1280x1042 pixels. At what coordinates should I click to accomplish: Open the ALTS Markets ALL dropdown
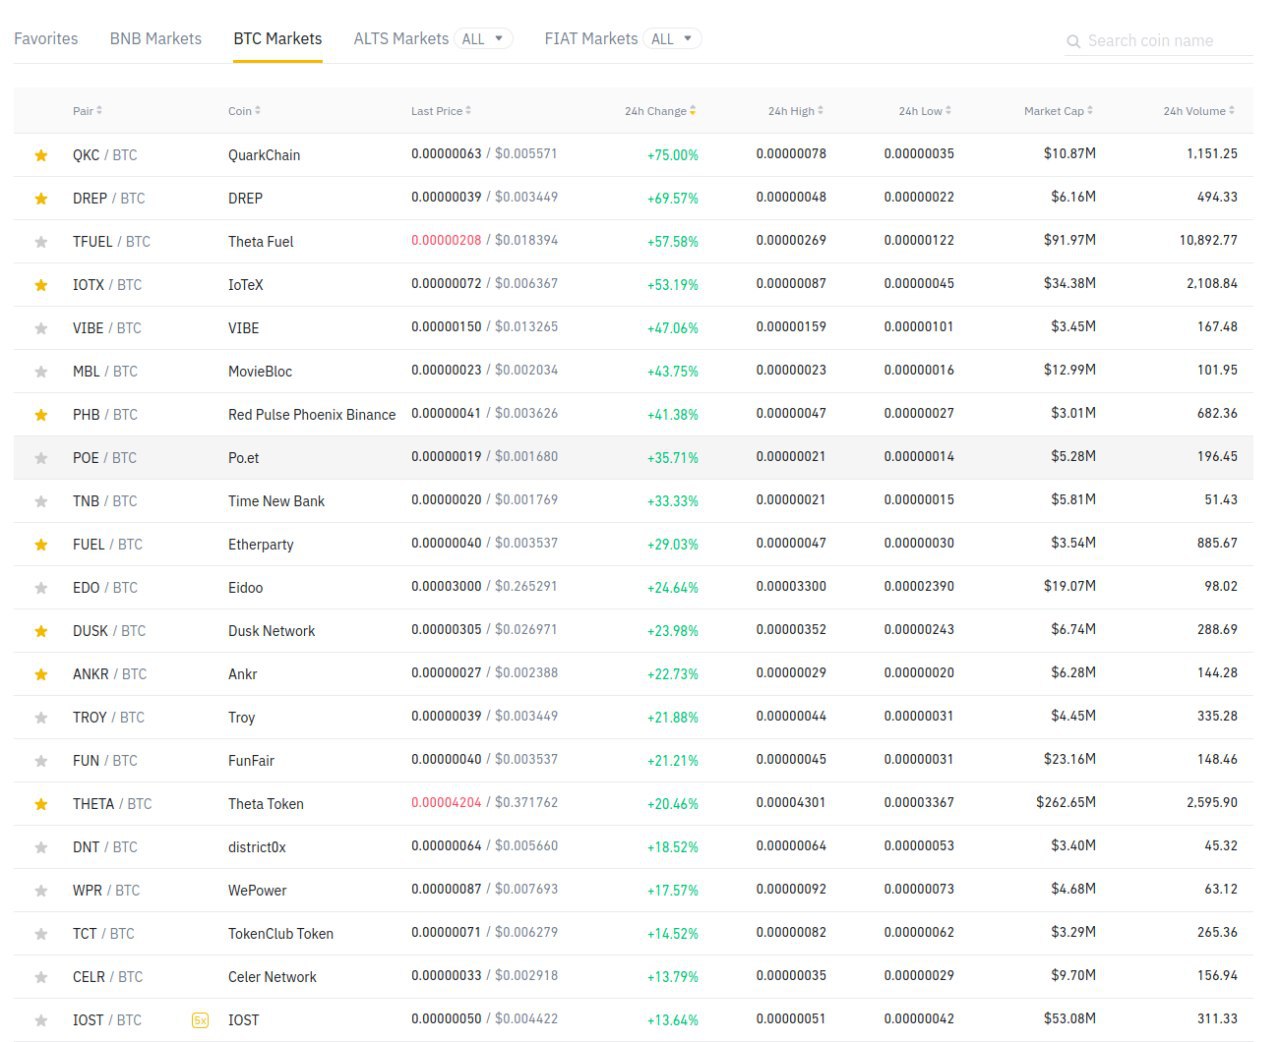pyautogui.click(x=485, y=39)
